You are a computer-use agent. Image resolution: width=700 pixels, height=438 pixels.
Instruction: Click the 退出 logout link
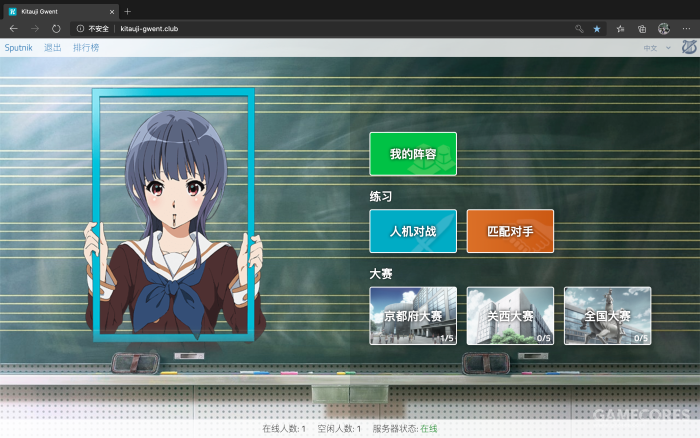tap(53, 47)
